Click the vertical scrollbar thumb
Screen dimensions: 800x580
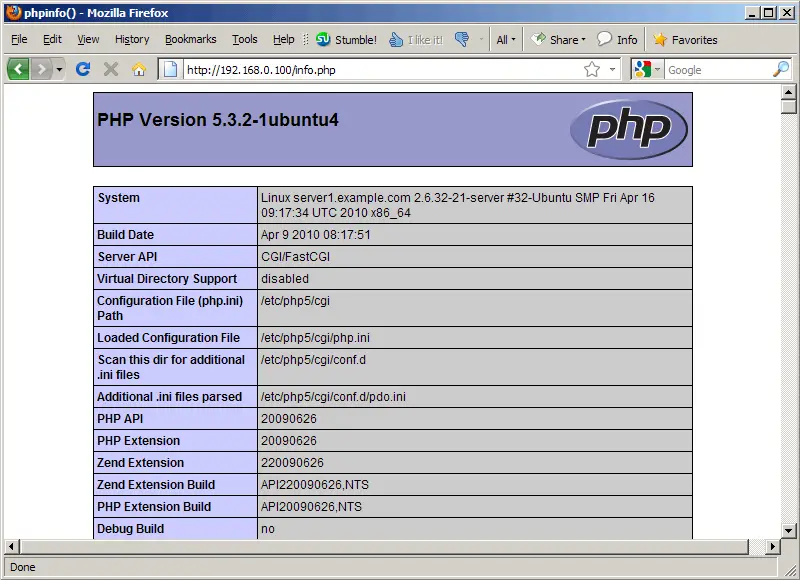coord(788,107)
